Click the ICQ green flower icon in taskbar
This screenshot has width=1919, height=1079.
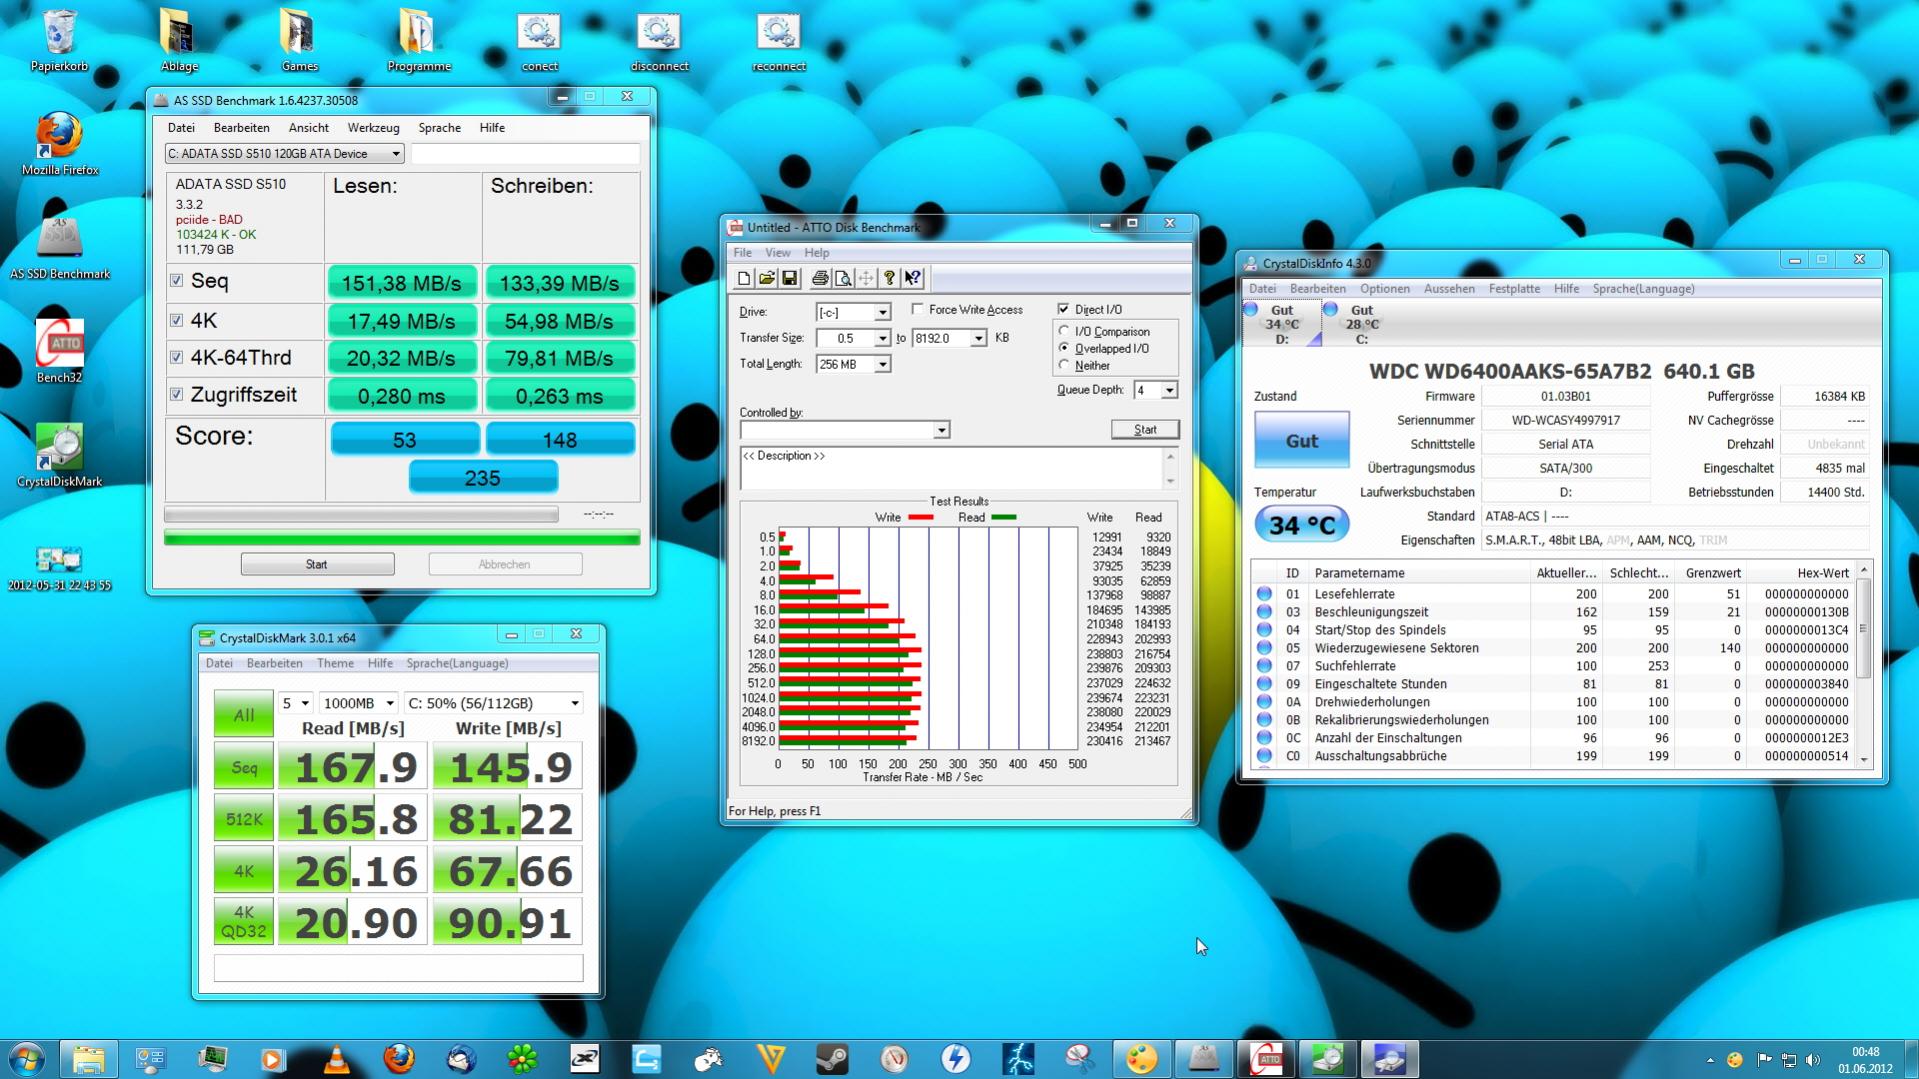[x=523, y=1058]
